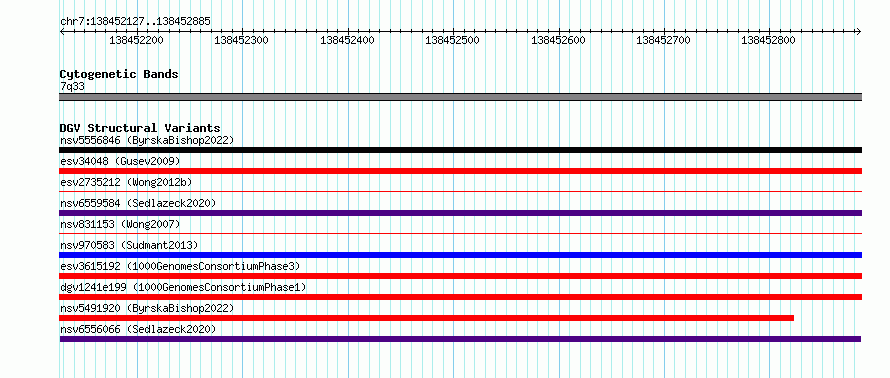890x378 pixels.
Task: Click the nsv5491920 (ByrskaBishop2022) label
Action: click(x=147, y=308)
